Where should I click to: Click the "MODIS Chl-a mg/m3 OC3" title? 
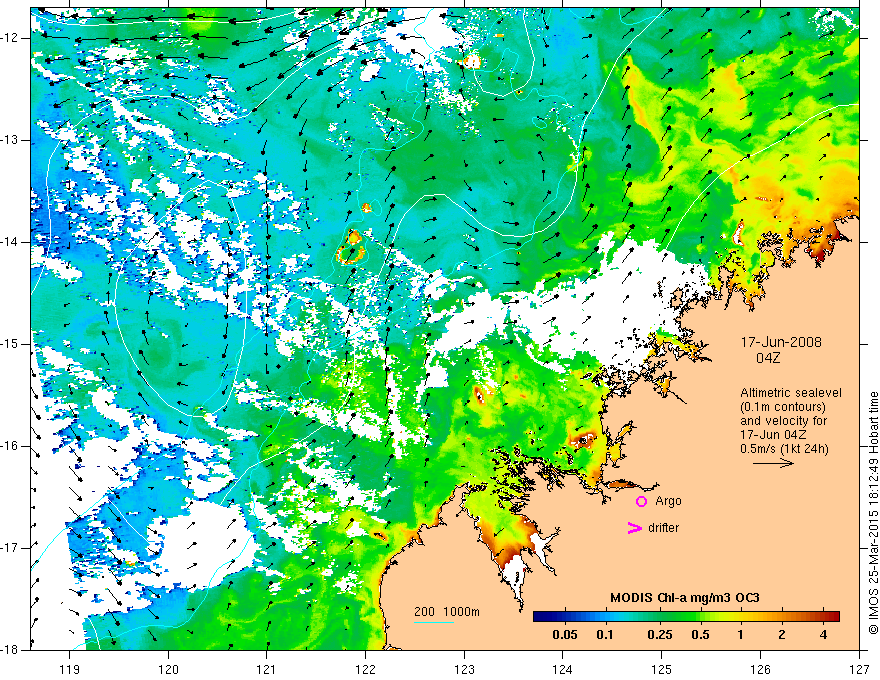pyautogui.click(x=685, y=598)
